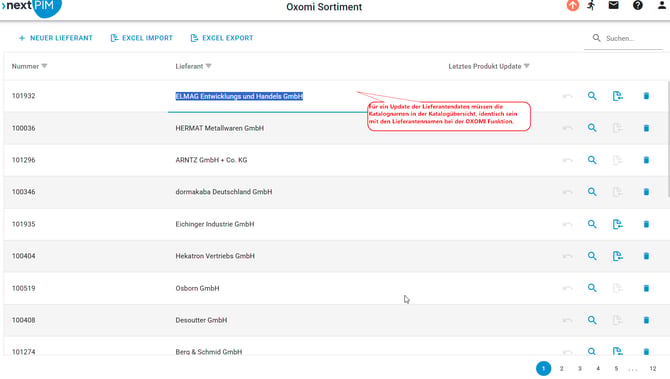The image size is (670, 379).
Task: Click export file icon in ELMAG row
Action: tap(617, 96)
